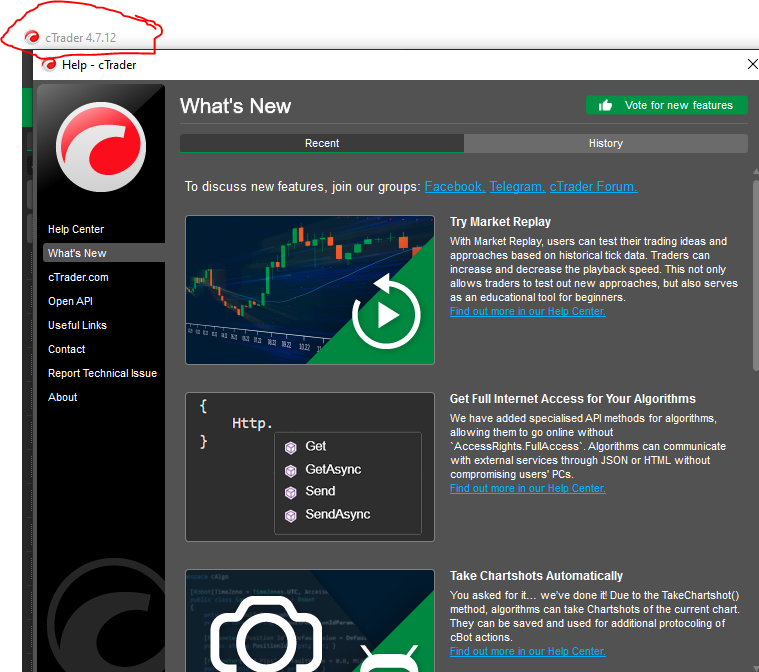The height and width of the screenshot is (672, 759).
Task: Click Take Chartshots Automatically heading
Action: click(536, 576)
